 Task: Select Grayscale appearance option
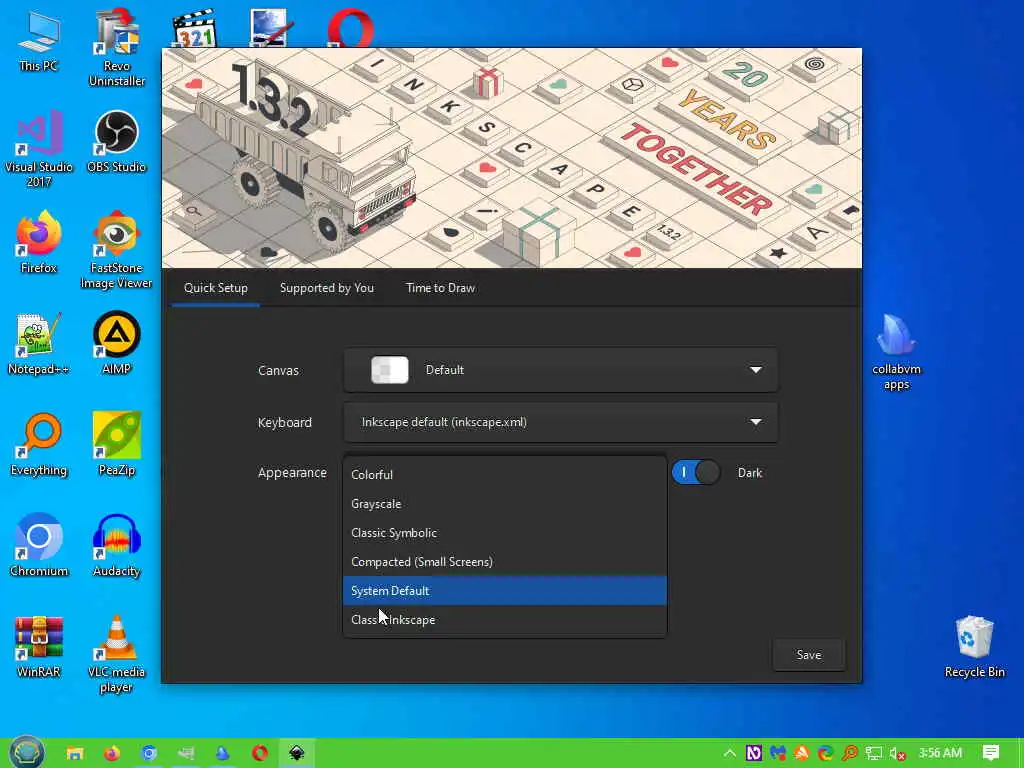point(505,504)
